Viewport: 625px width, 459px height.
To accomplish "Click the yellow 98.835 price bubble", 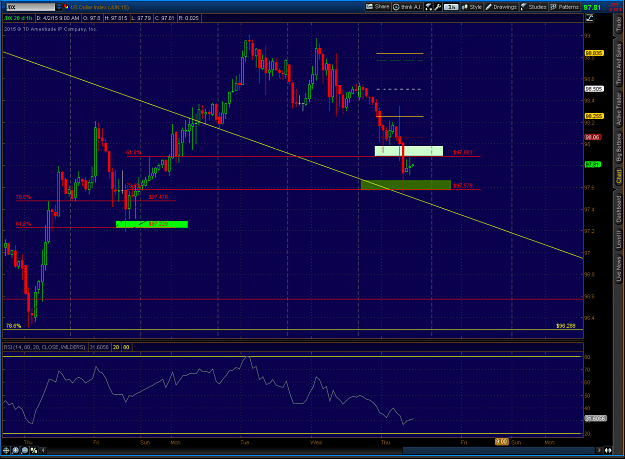I will [x=594, y=53].
